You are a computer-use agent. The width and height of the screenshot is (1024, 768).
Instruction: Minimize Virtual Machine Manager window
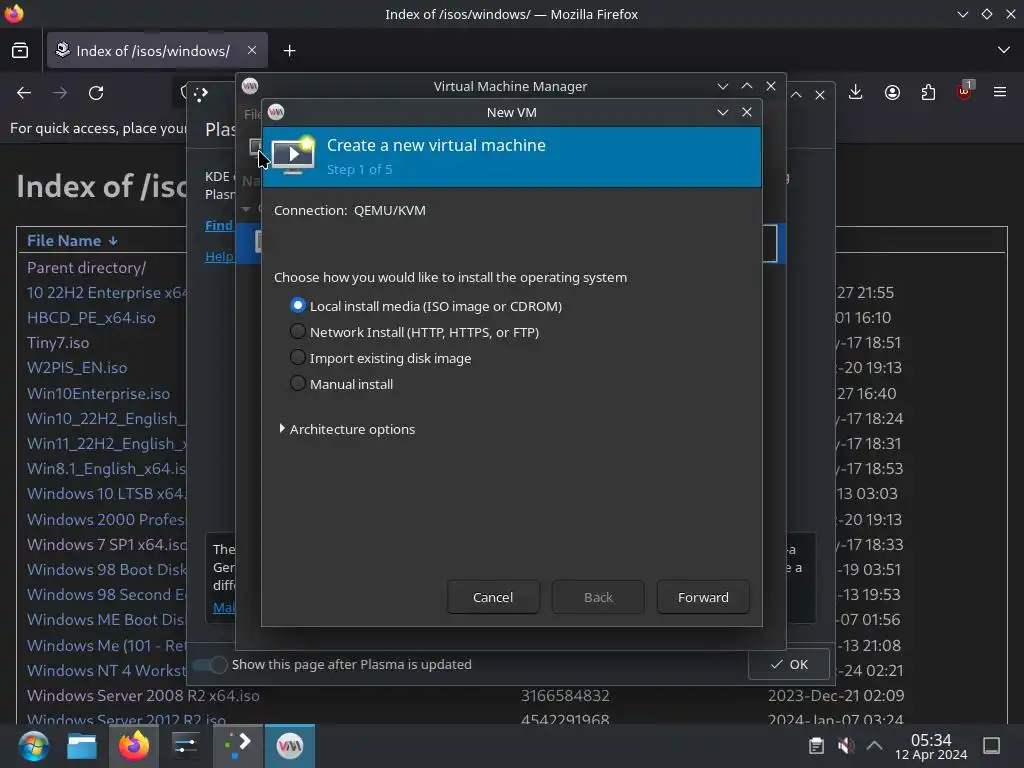[722, 86]
